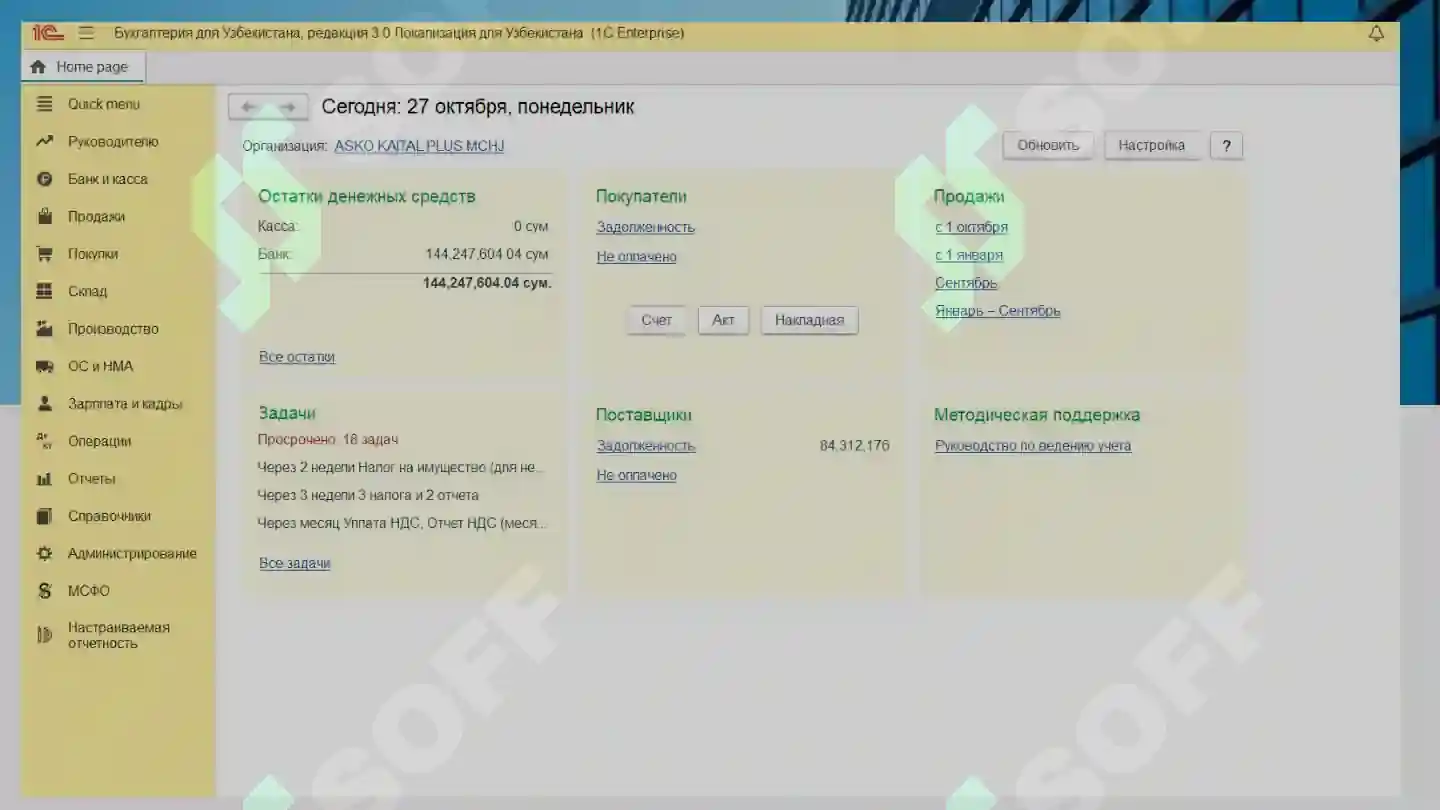Click the Счет button
The width and height of the screenshot is (1440, 810).
coord(656,320)
